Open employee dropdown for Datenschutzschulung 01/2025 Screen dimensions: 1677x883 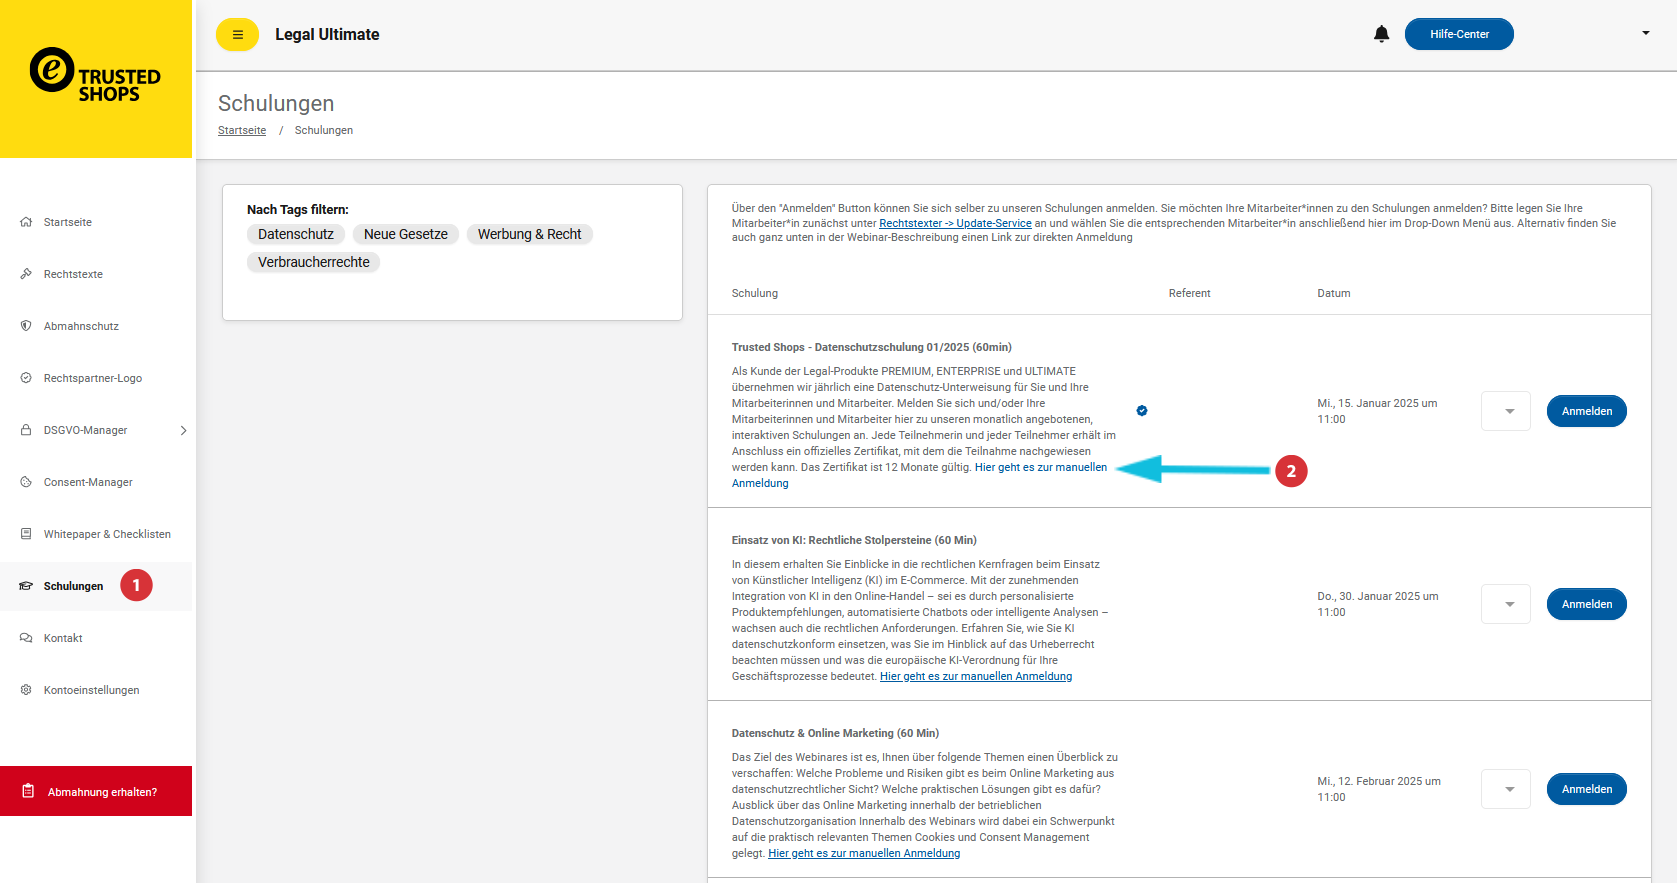(1506, 411)
